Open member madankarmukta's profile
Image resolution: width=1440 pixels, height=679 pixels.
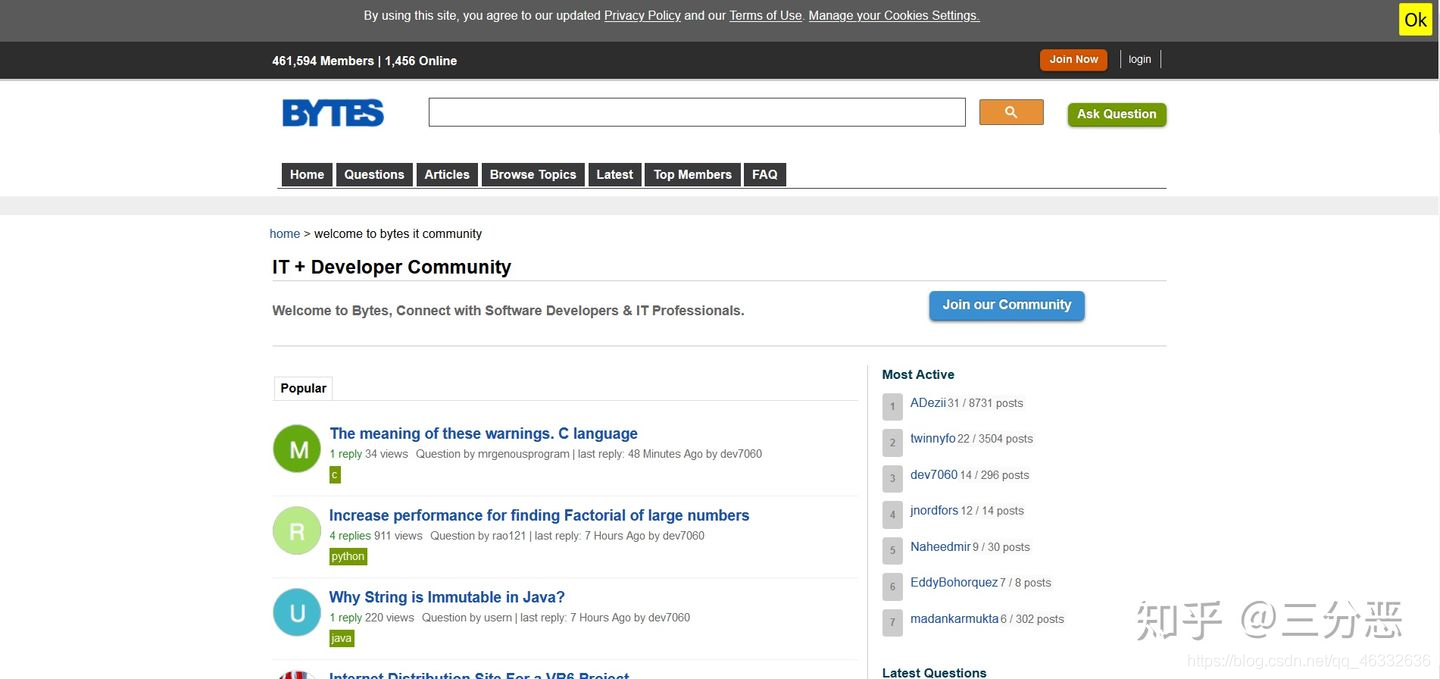coord(954,619)
